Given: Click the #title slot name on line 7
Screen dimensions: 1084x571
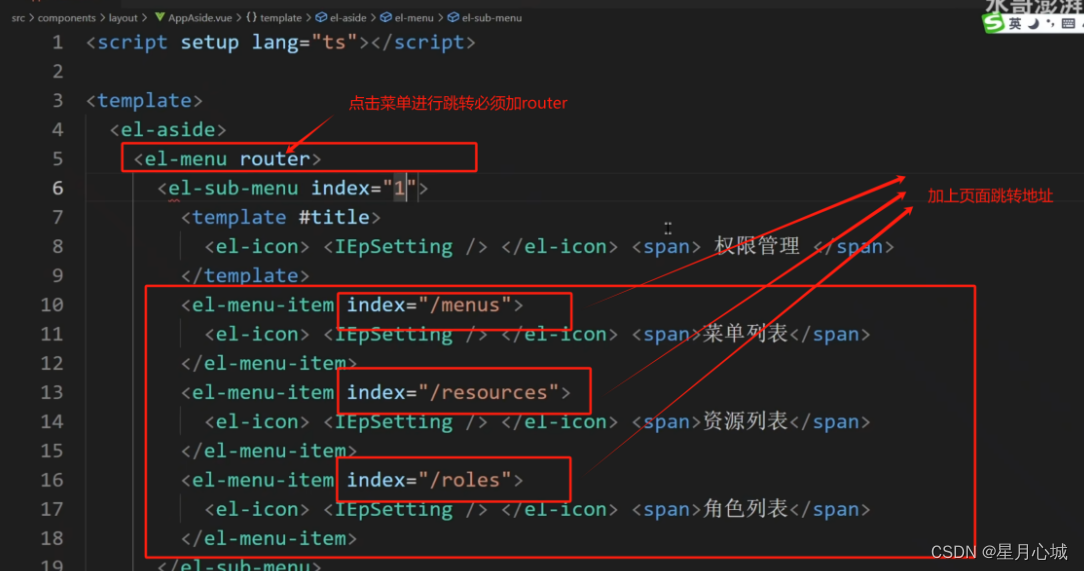Looking at the screenshot, I should tap(334, 218).
